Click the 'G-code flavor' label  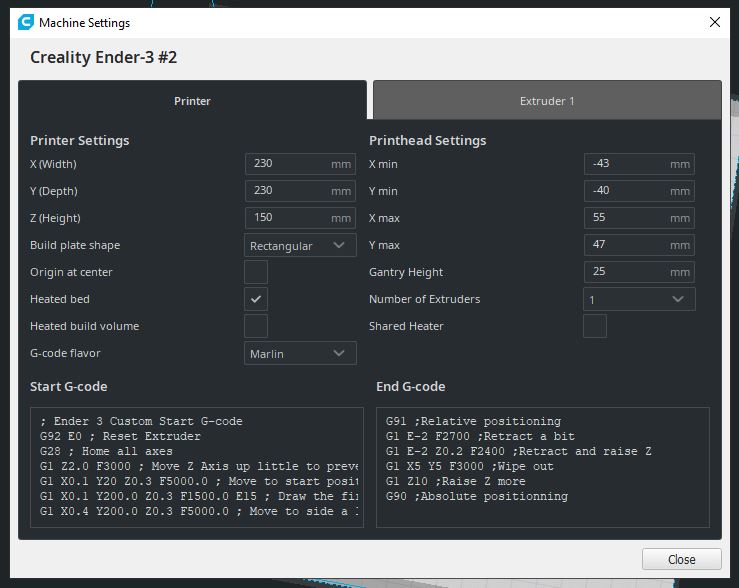coord(65,353)
